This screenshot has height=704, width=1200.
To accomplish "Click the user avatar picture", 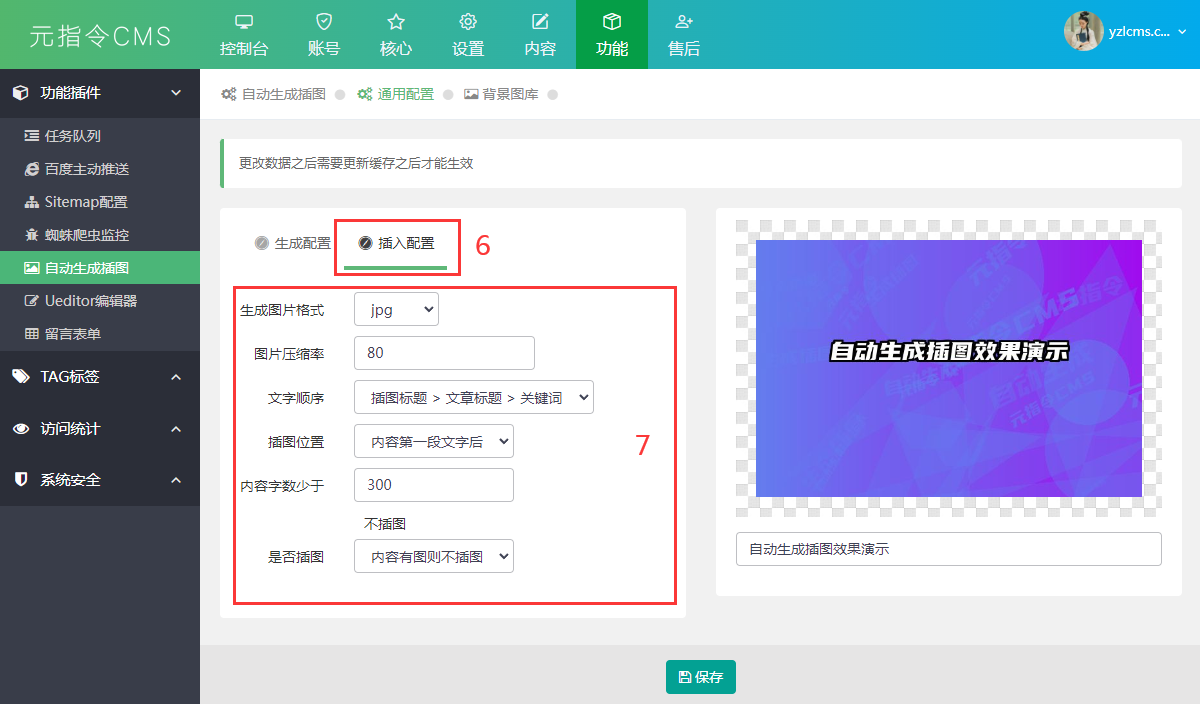I will point(1083,31).
